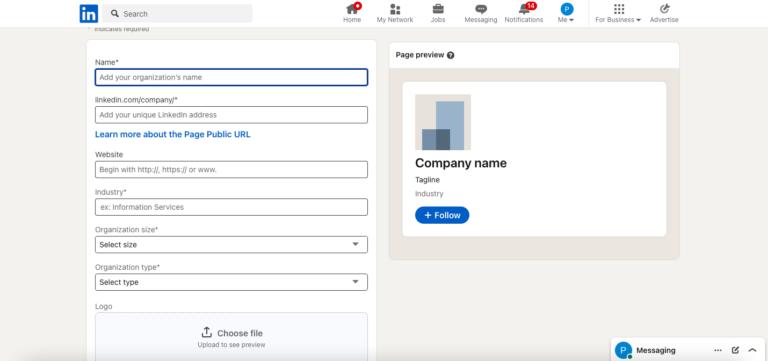Screen dimensions: 768x361
Task: Click the Advertise label in navbar
Action: [x=664, y=20]
